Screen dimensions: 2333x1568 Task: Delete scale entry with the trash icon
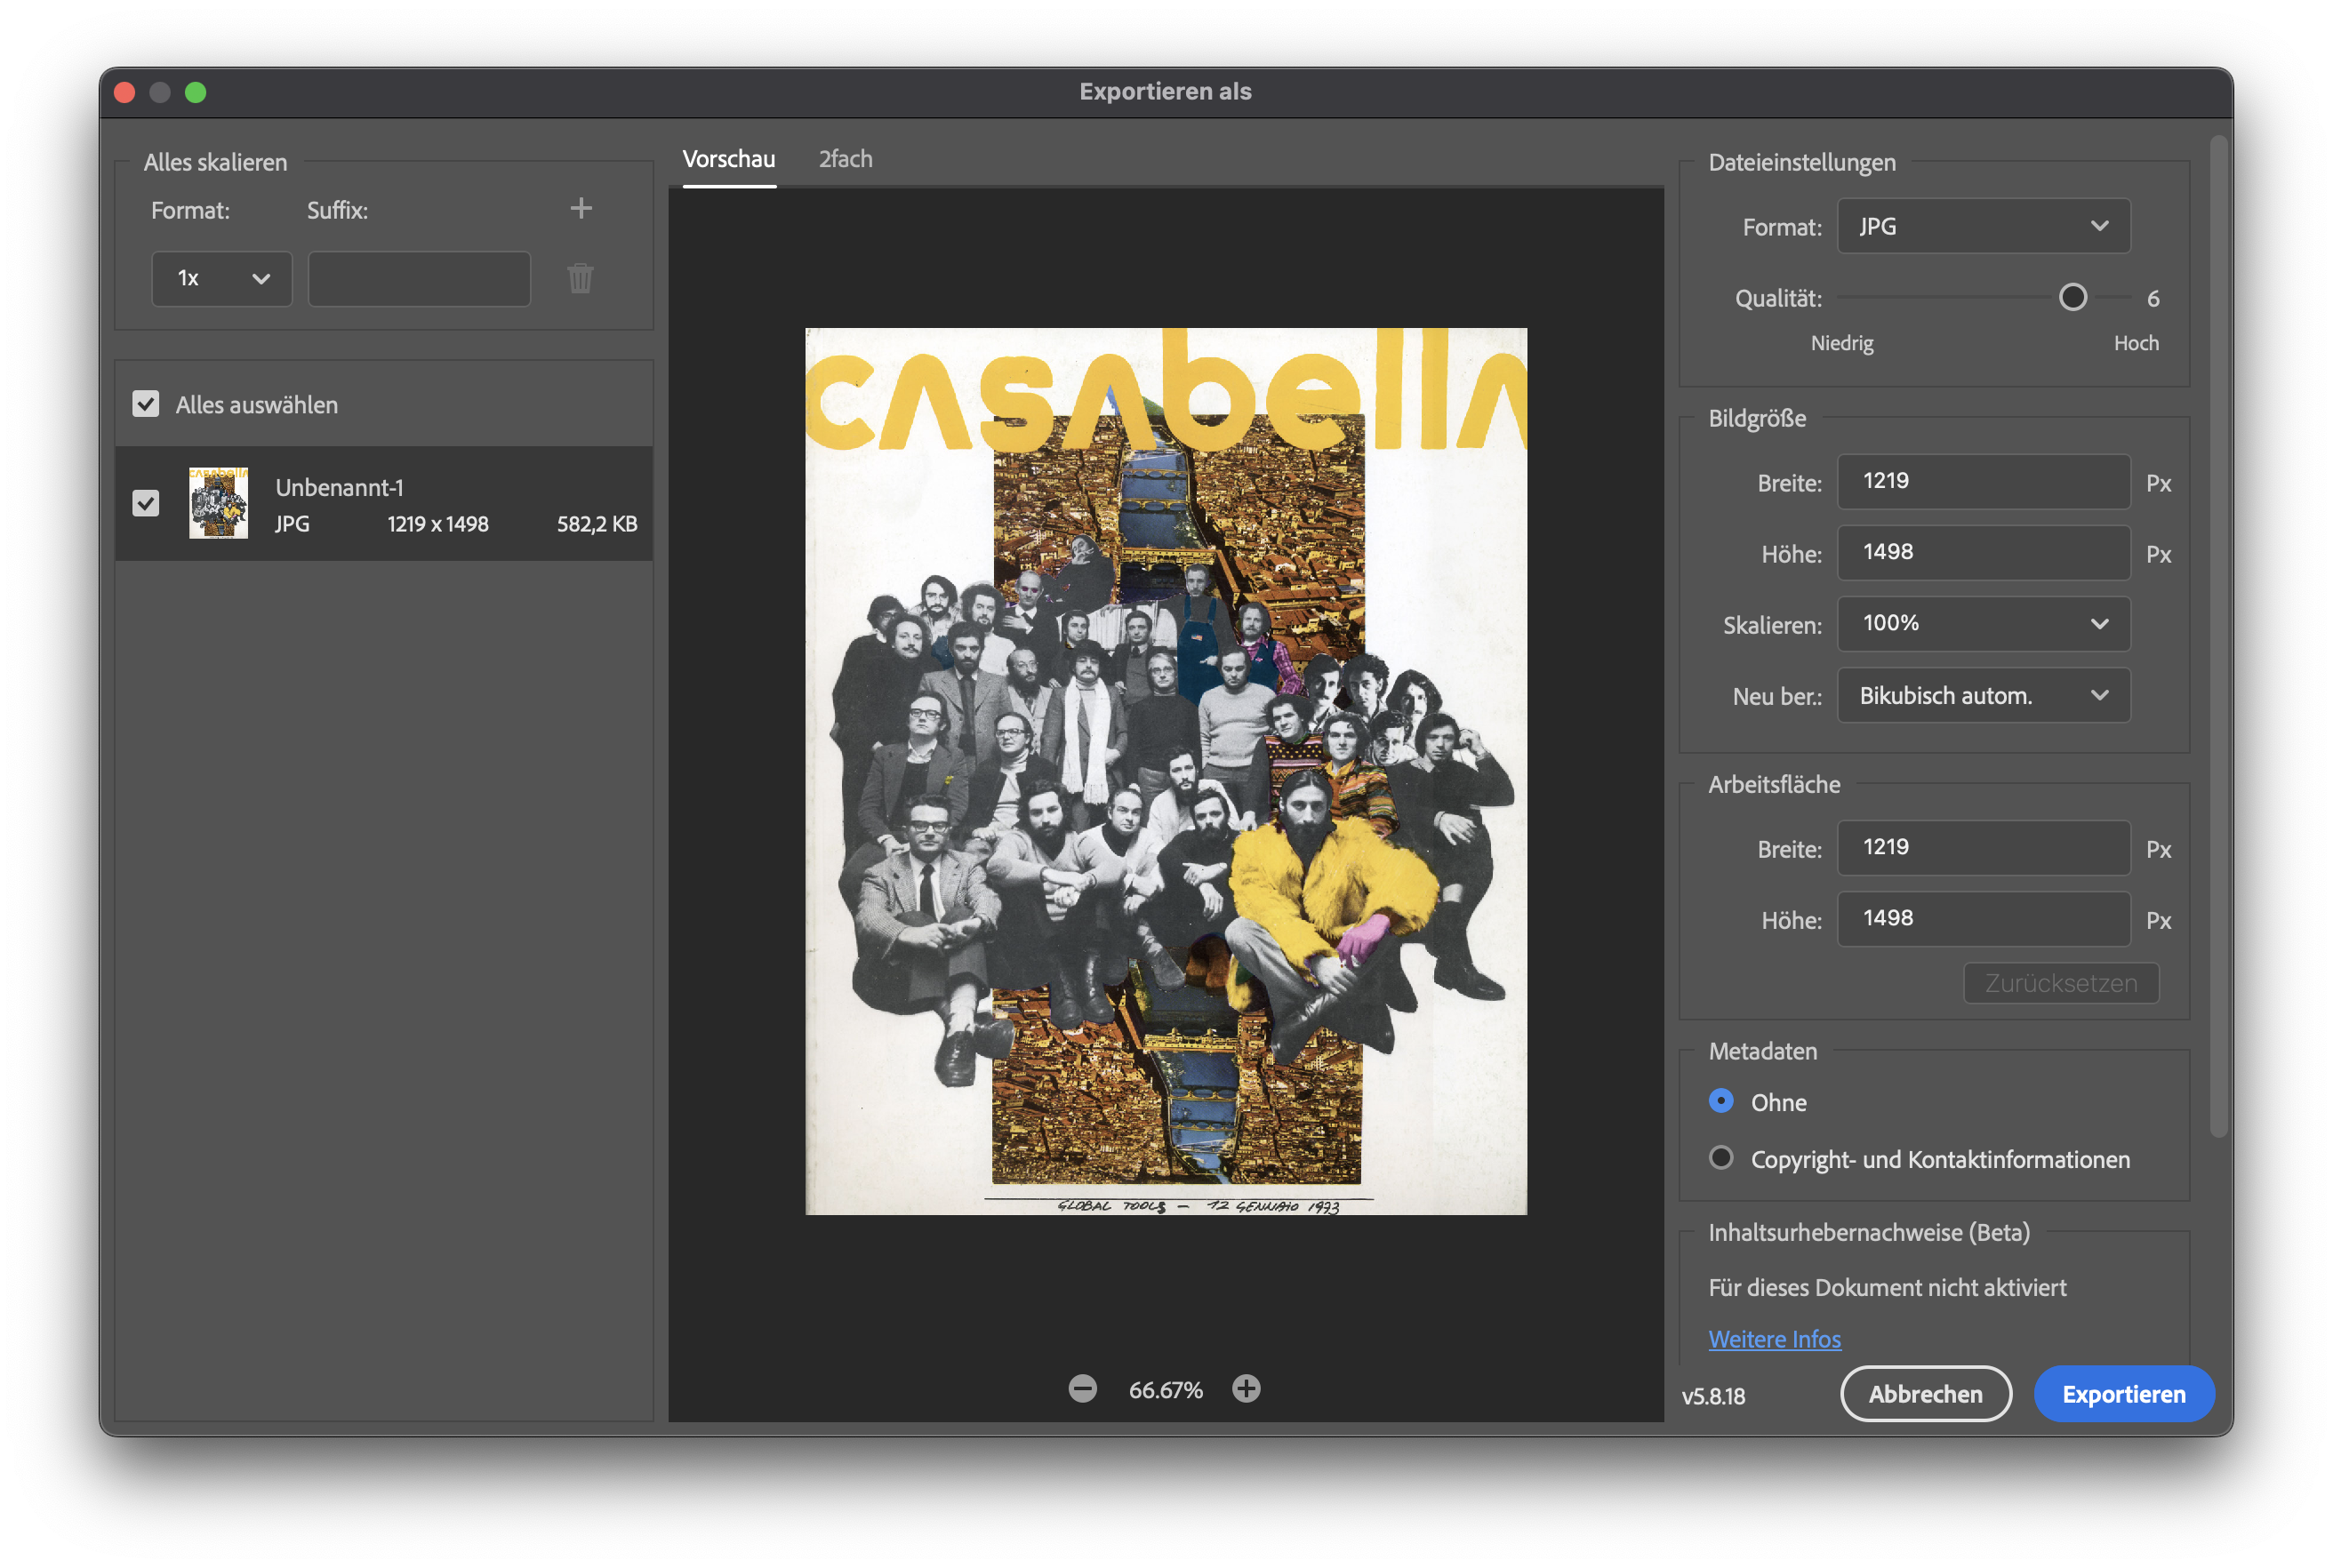(581, 278)
